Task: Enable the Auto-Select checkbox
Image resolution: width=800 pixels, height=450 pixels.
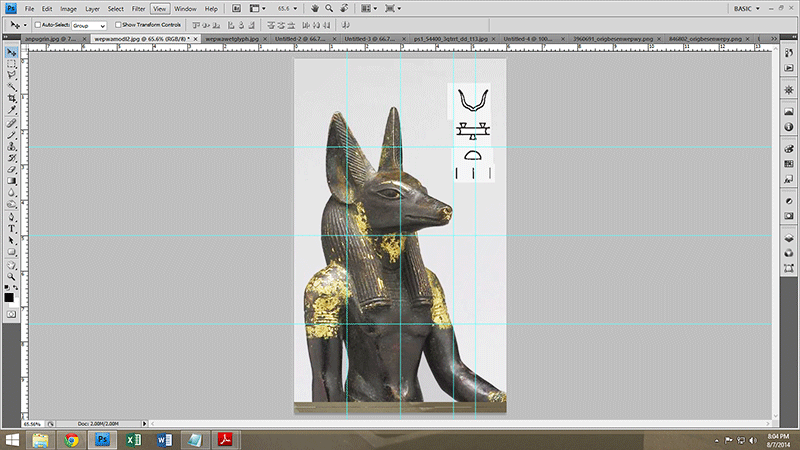Action: click(37, 24)
